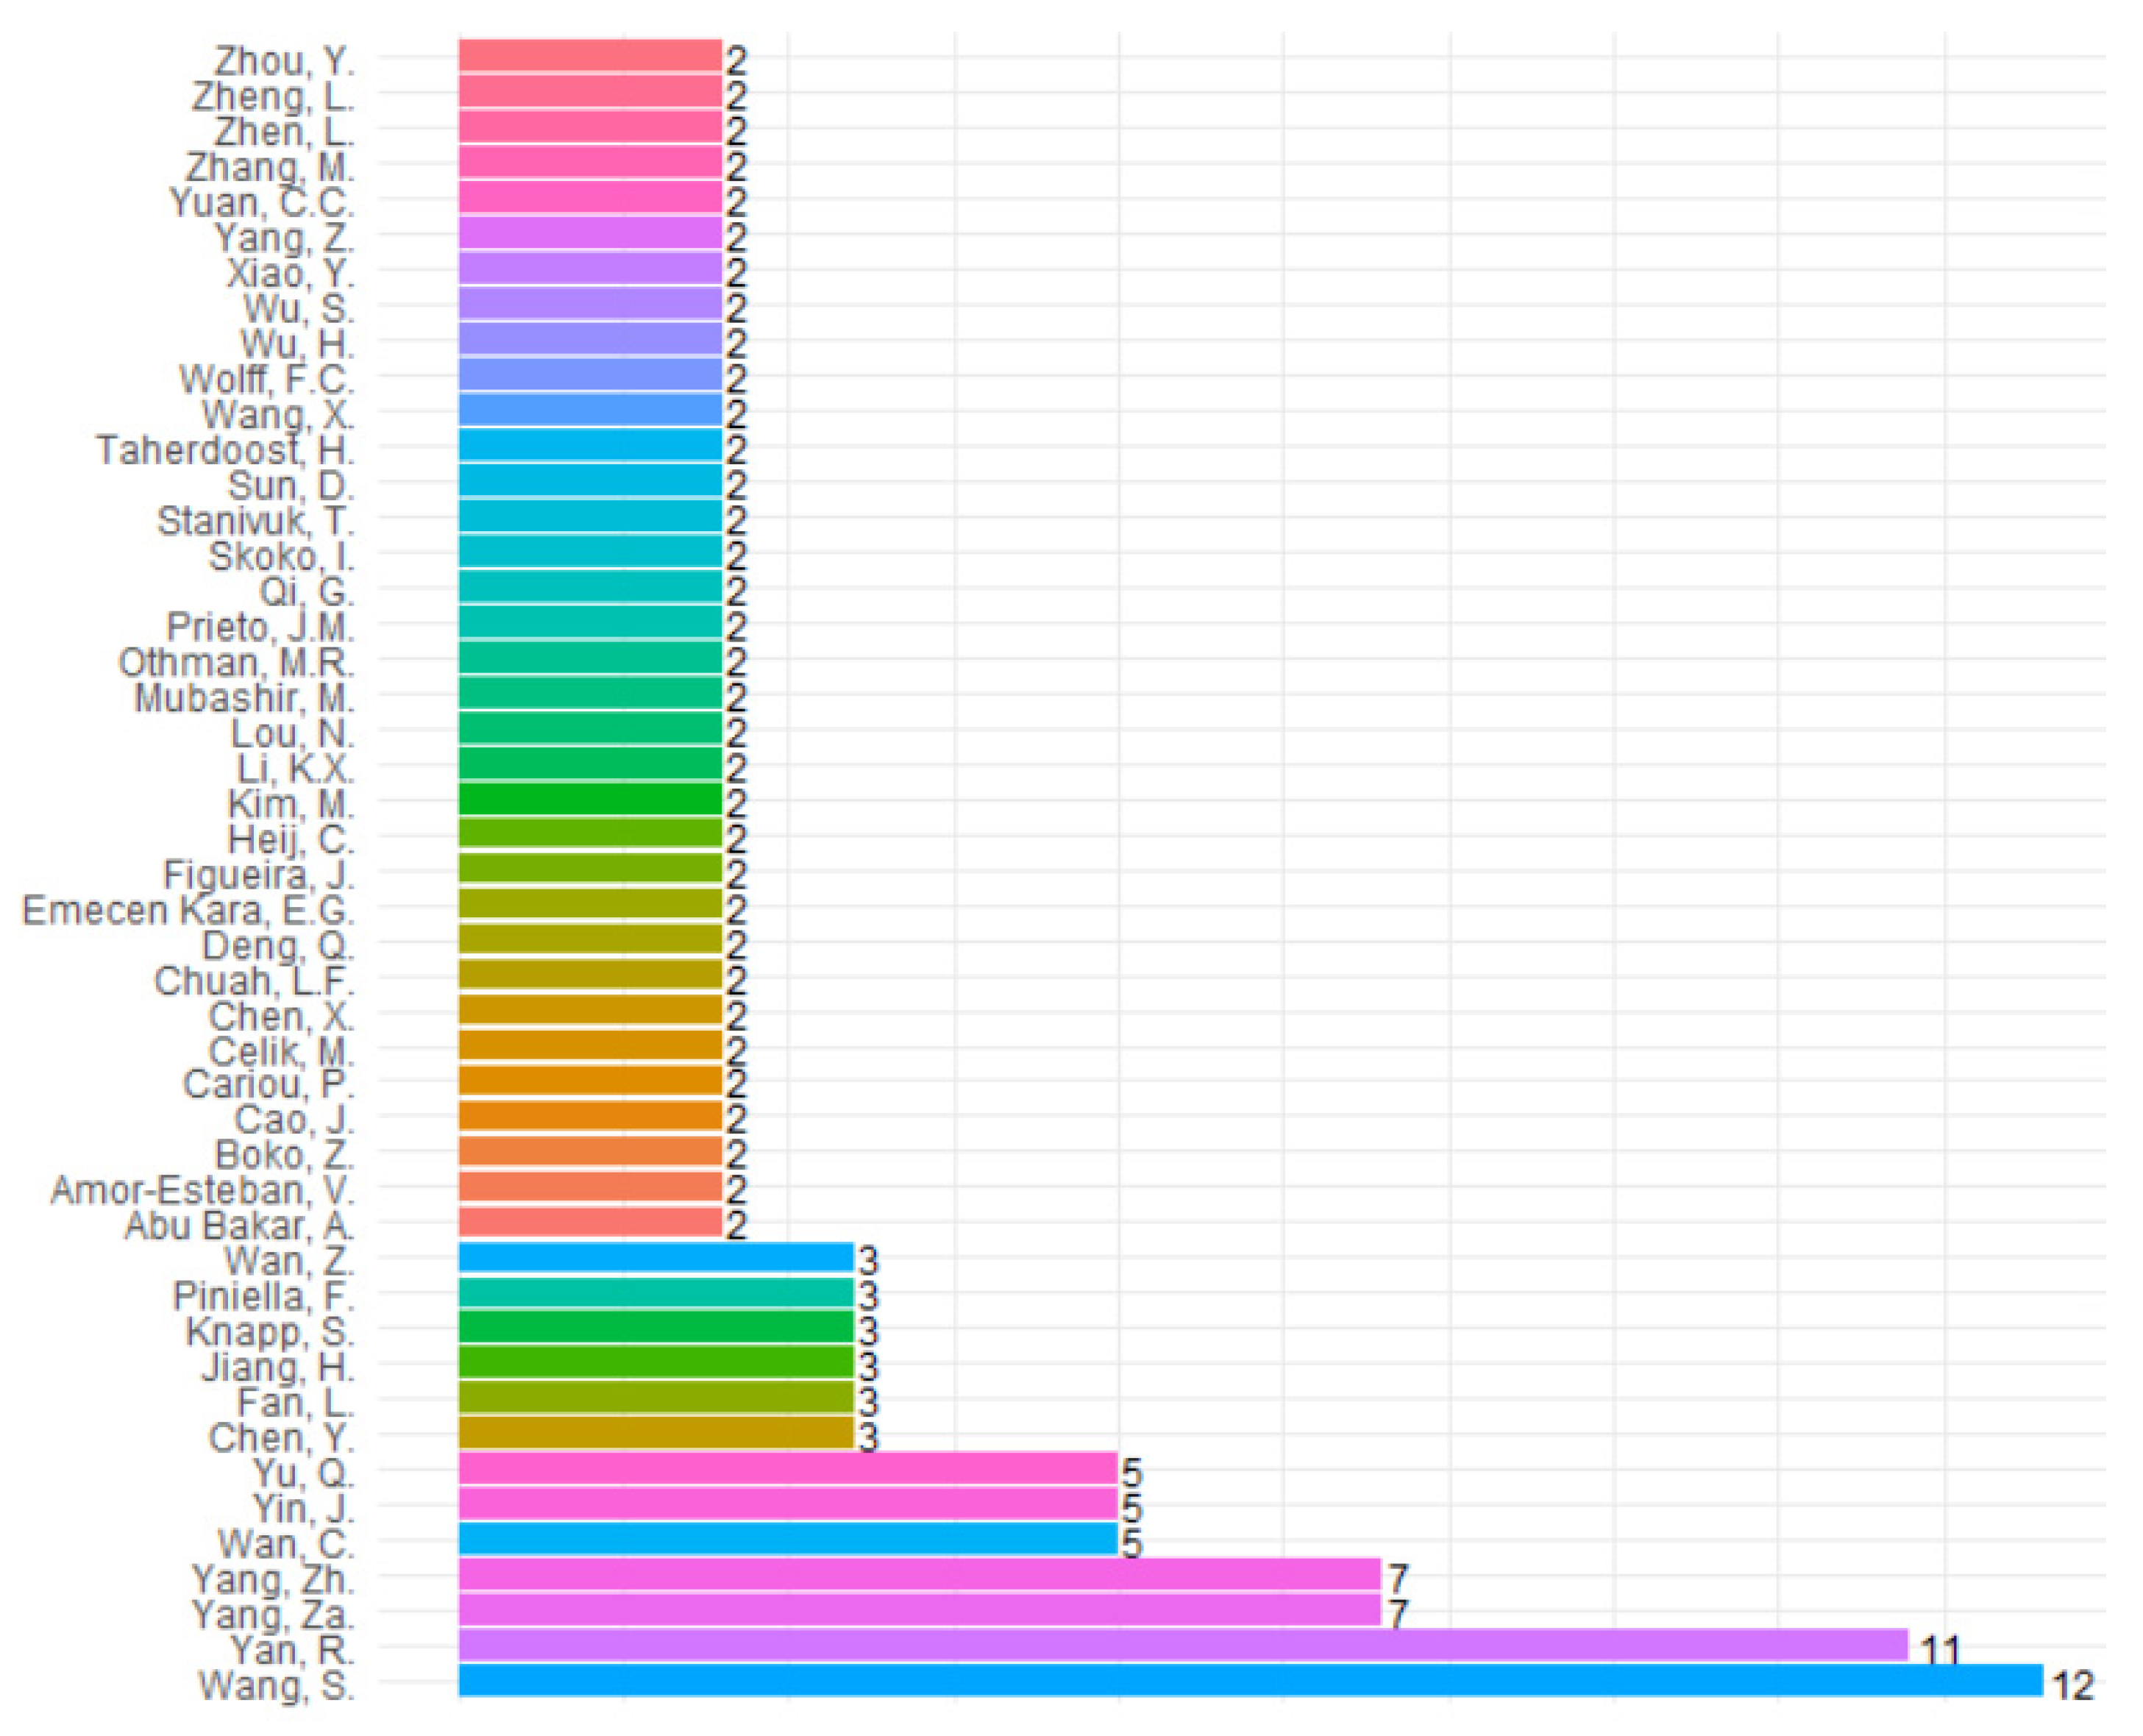The height and width of the screenshot is (1736, 2143).
Task: Click the axis label Taherdoost, H.
Action: pyautogui.click(x=225, y=451)
